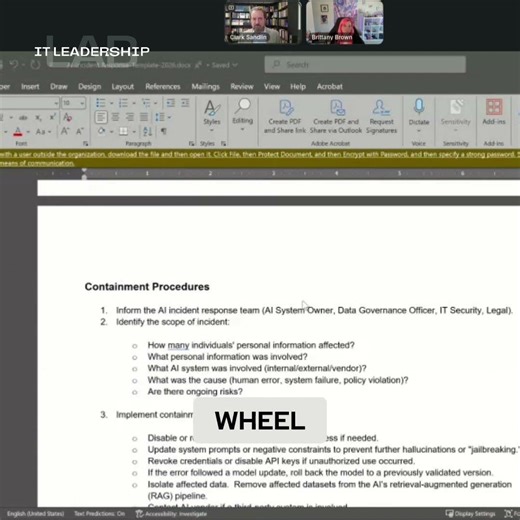
Task: Select Brittany Brown's video thumbnail
Action: coord(345,22)
